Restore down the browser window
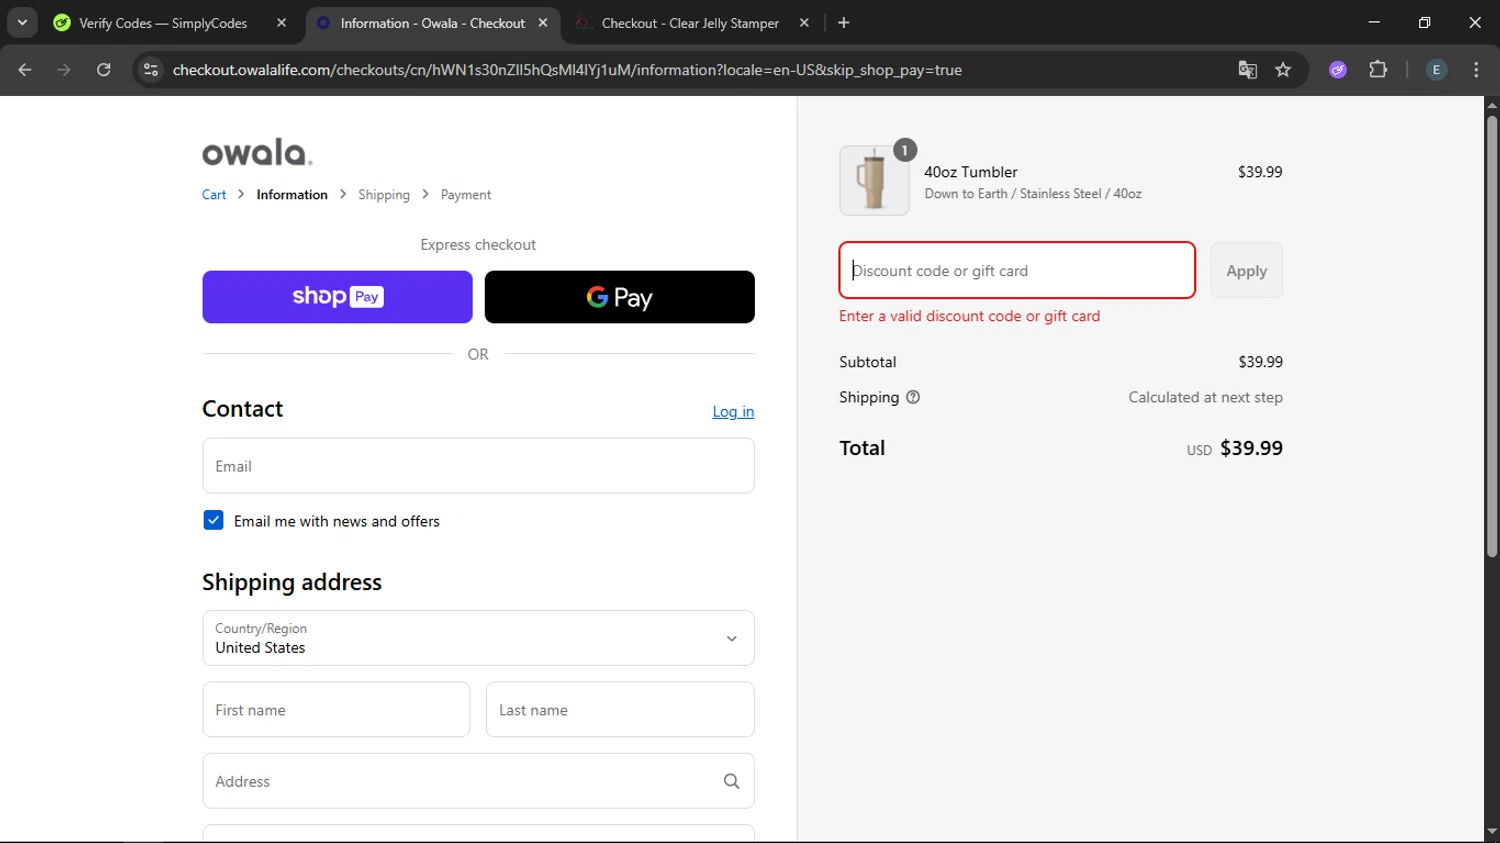Viewport: 1500px width, 843px height. click(x=1424, y=22)
